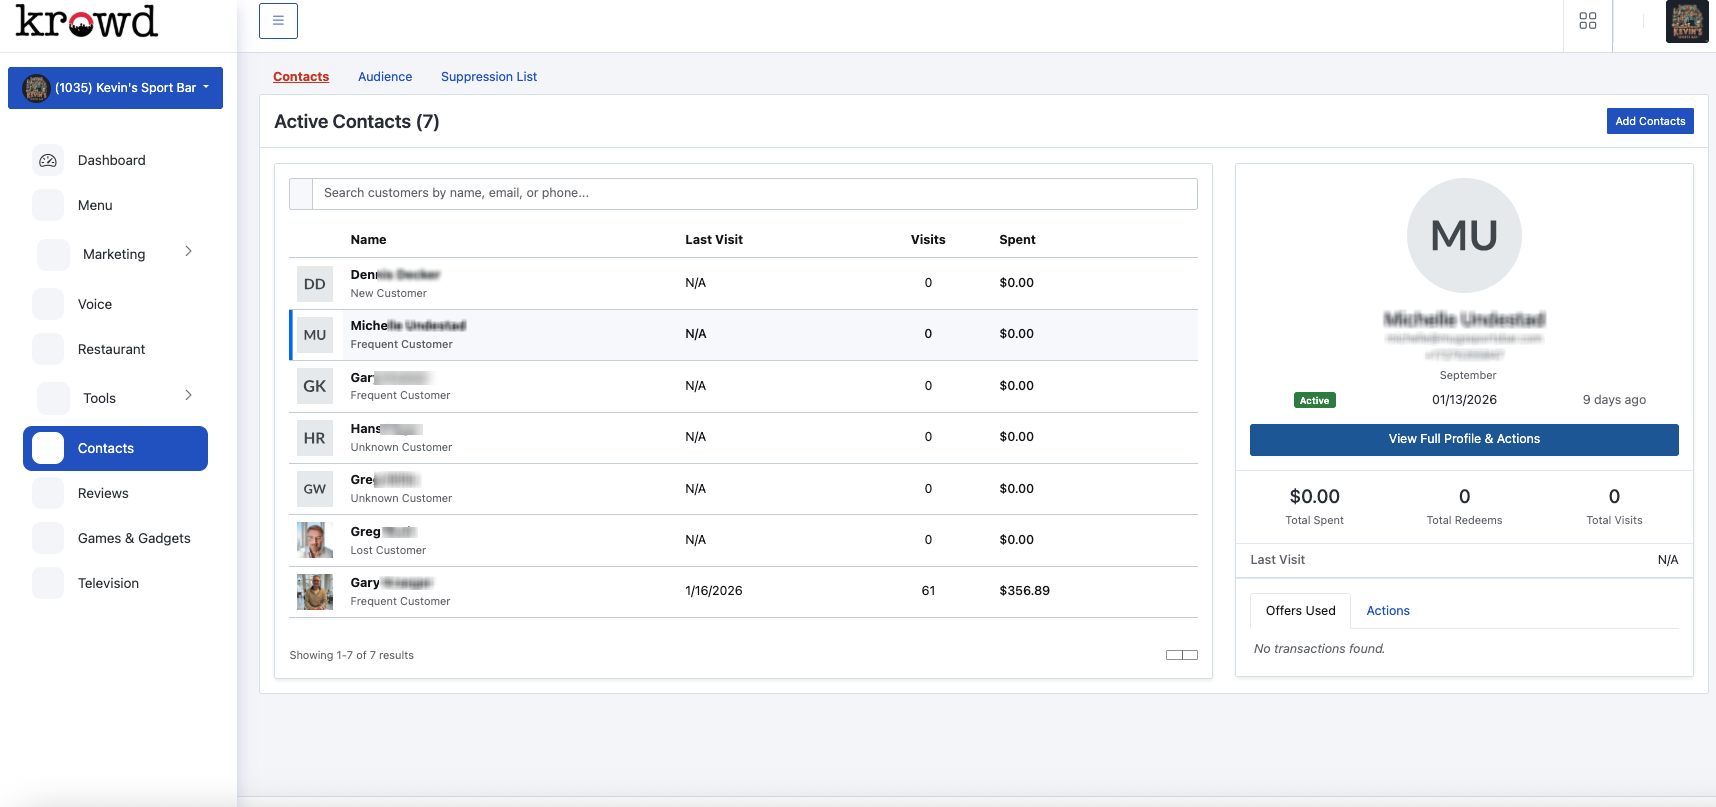
Task: Open the user profile avatar menu
Action: tap(1687, 22)
